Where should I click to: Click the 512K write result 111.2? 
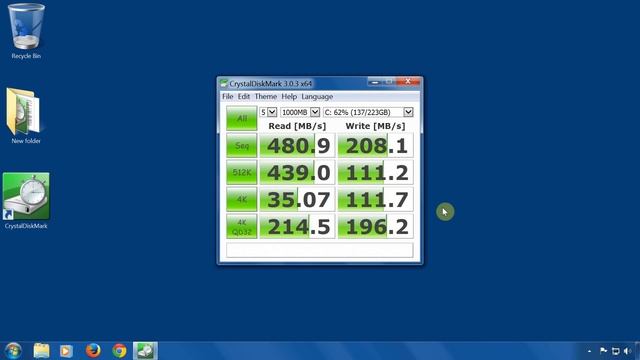click(376, 172)
